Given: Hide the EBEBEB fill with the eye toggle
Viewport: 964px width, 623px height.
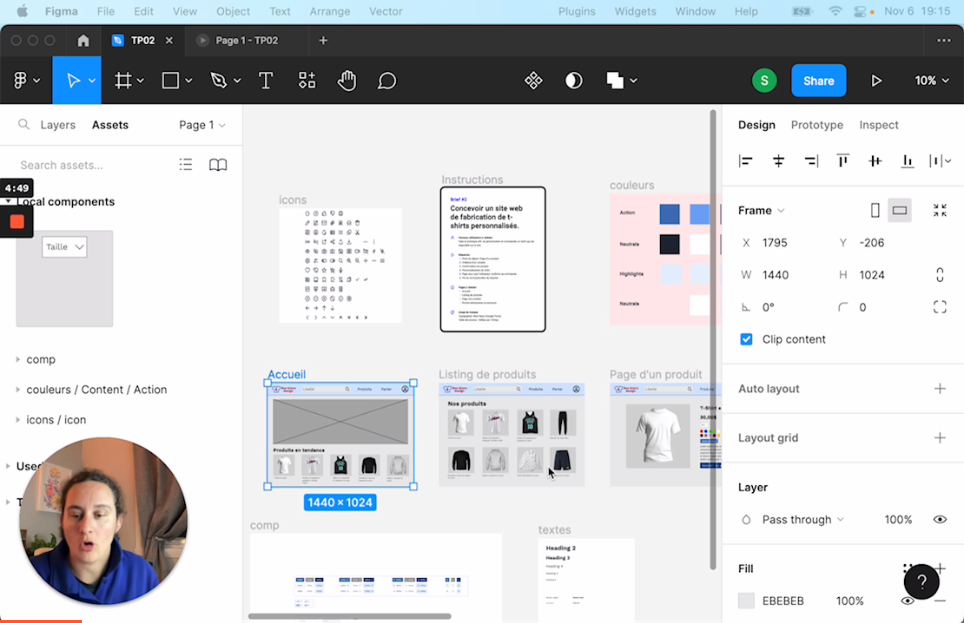Looking at the screenshot, I should point(908,601).
